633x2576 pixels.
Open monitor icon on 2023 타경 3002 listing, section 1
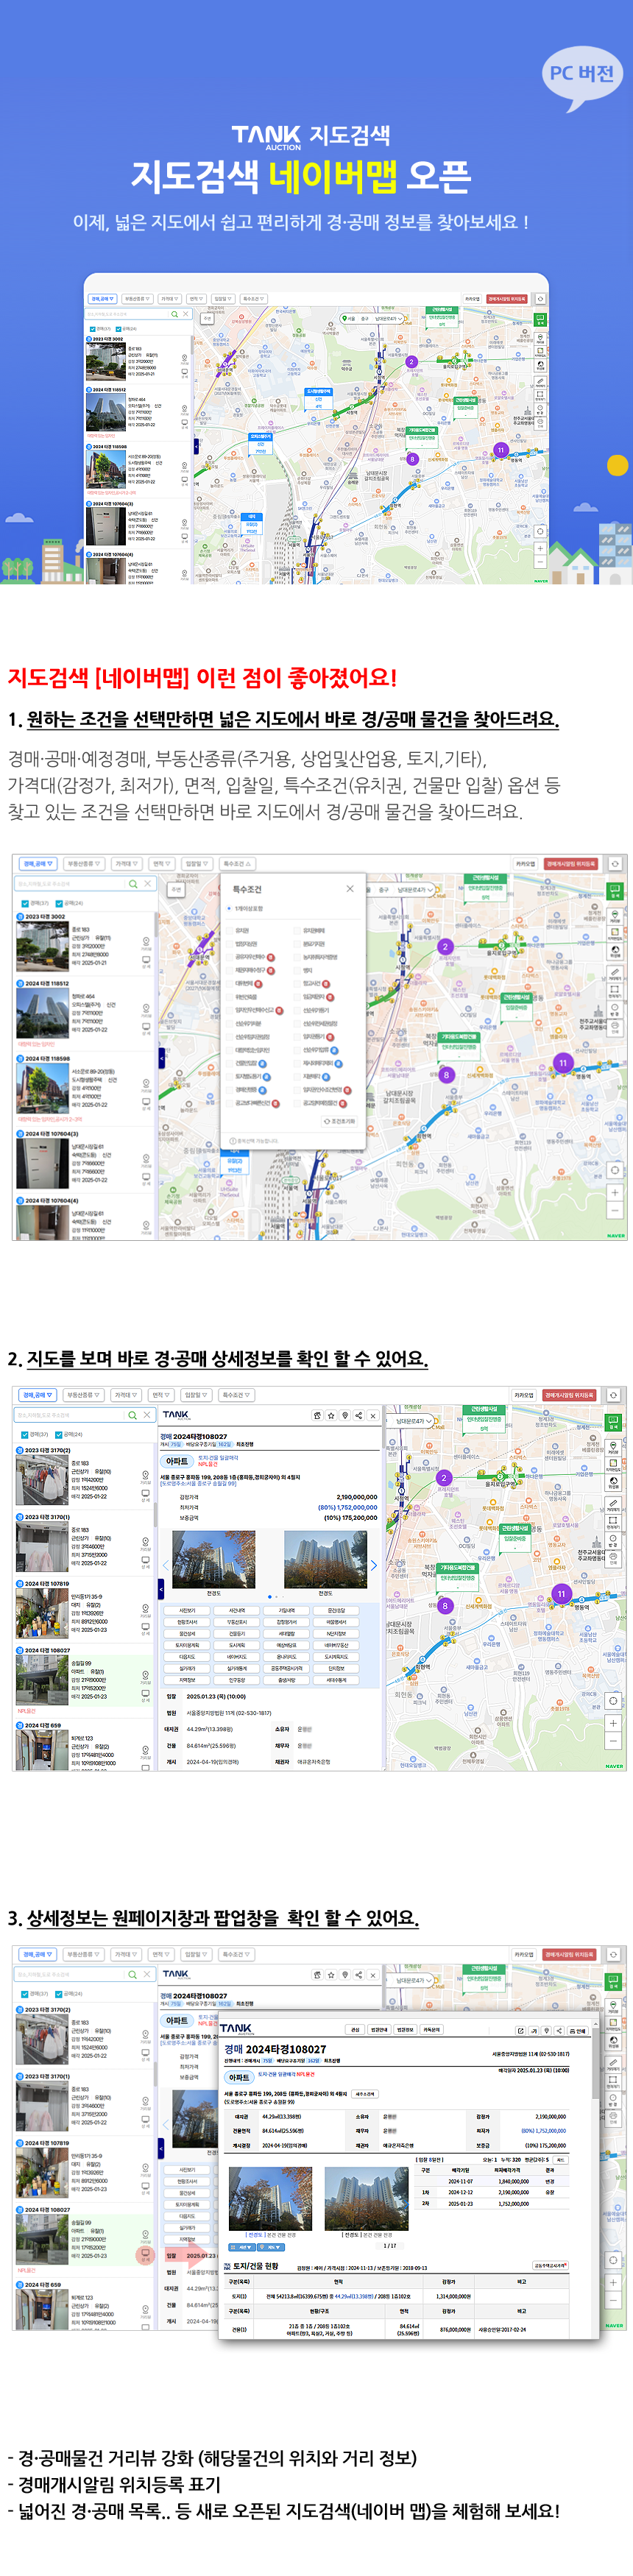146,961
